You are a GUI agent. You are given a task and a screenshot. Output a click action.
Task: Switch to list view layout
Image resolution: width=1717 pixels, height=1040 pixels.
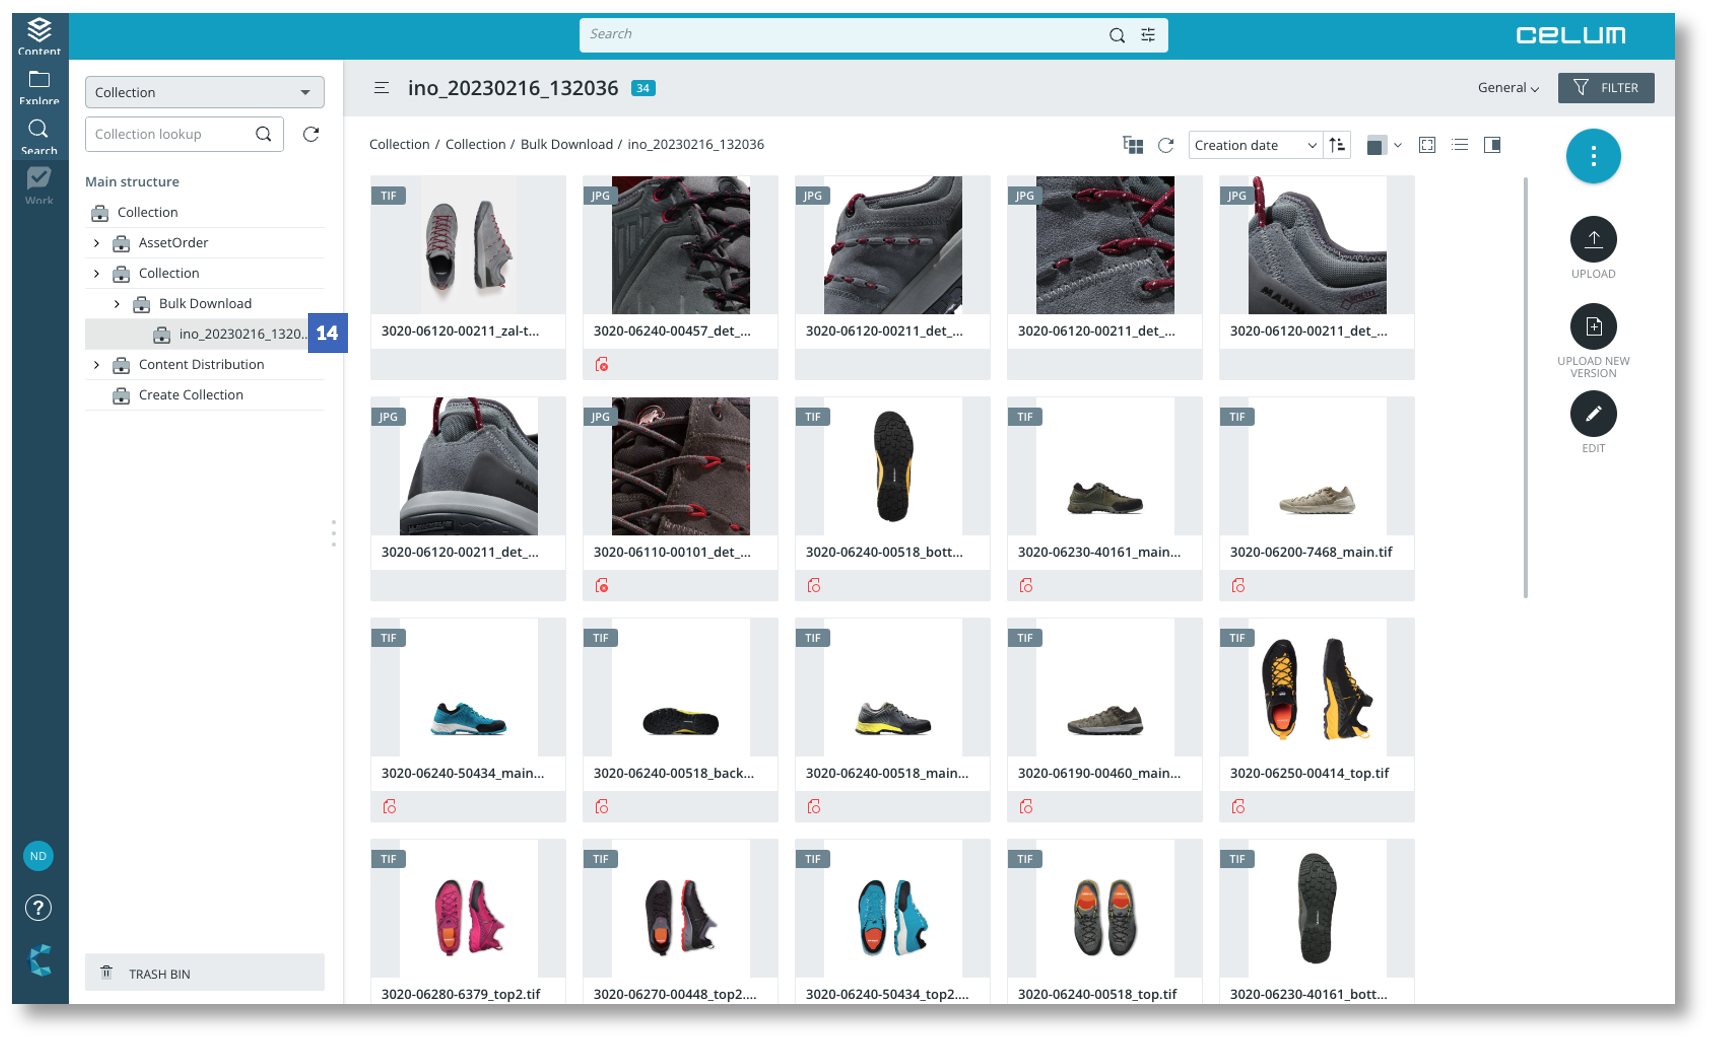pyautogui.click(x=1459, y=145)
